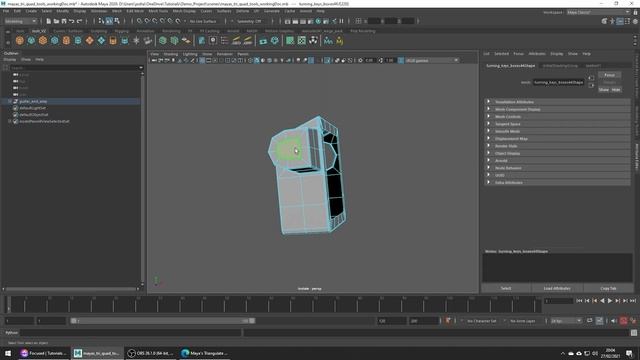Select by hierarchy mode icon
The image size is (640, 360).
(x=101, y=21)
